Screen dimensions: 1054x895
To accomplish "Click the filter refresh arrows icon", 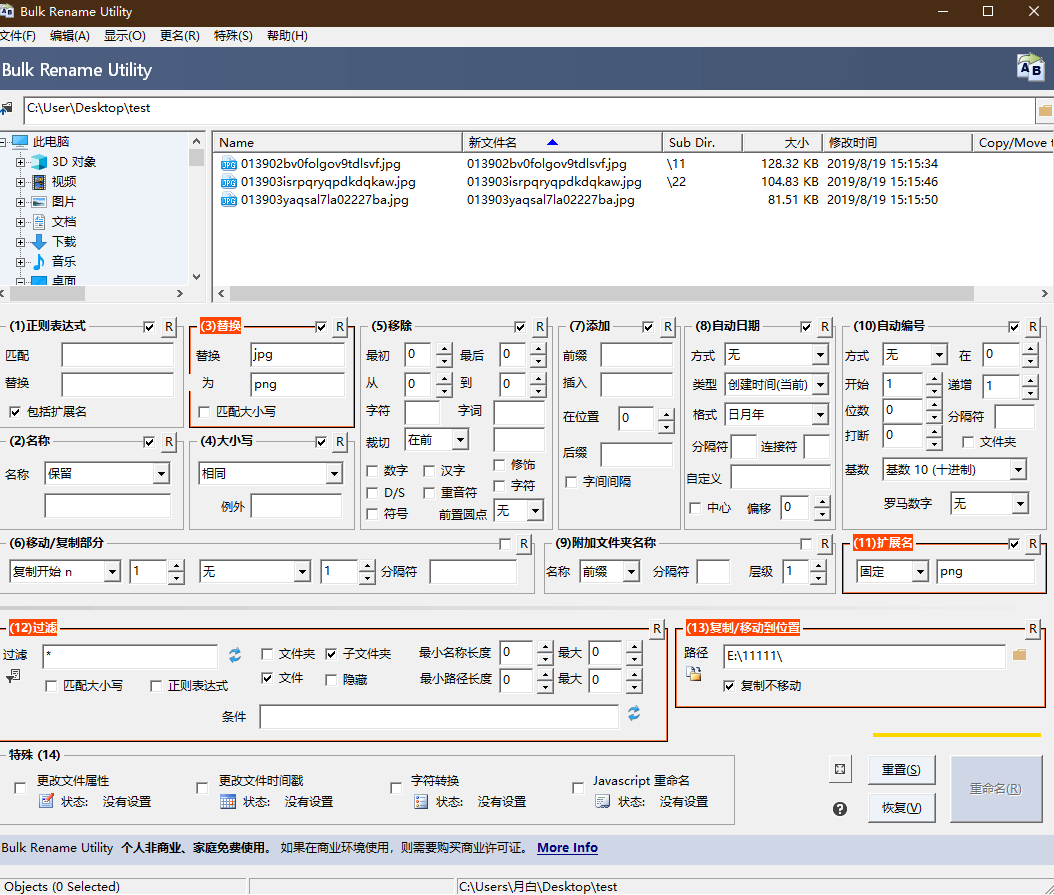I will (235, 655).
